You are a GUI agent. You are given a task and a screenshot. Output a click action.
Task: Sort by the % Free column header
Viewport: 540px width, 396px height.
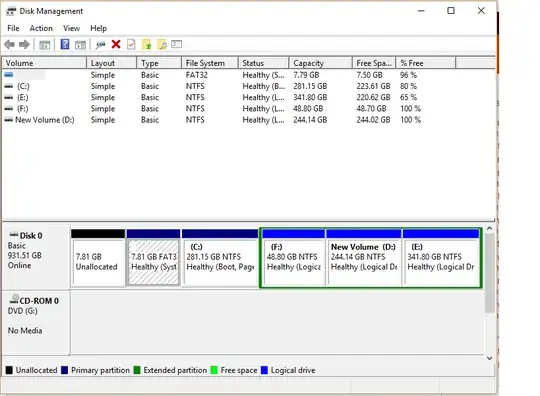pos(426,63)
